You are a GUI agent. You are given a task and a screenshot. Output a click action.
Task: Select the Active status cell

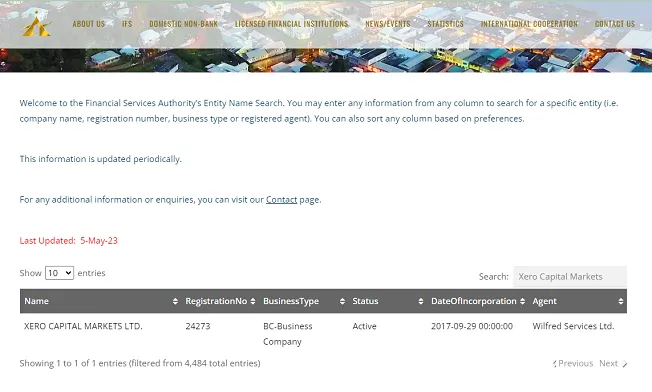point(364,326)
